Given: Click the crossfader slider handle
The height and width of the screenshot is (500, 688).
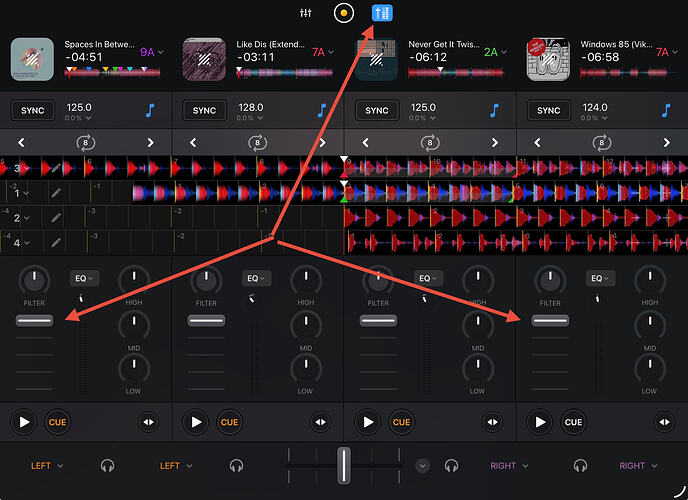Looking at the screenshot, I should tap(344, 465).
